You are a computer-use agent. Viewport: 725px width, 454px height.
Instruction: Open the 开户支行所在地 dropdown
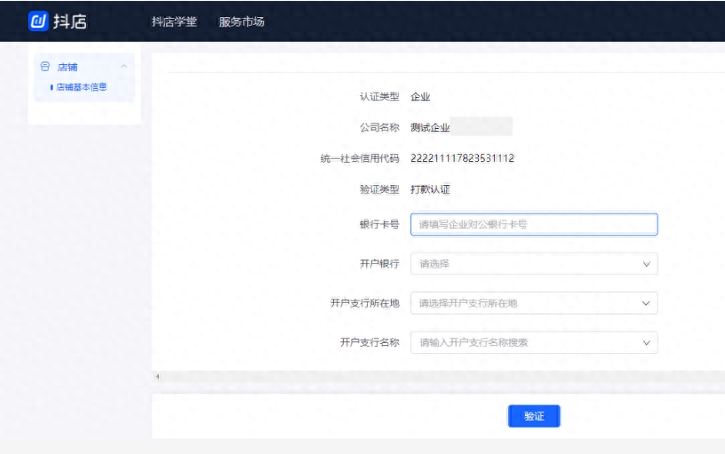pyautogui.click(x=534, y=303)
